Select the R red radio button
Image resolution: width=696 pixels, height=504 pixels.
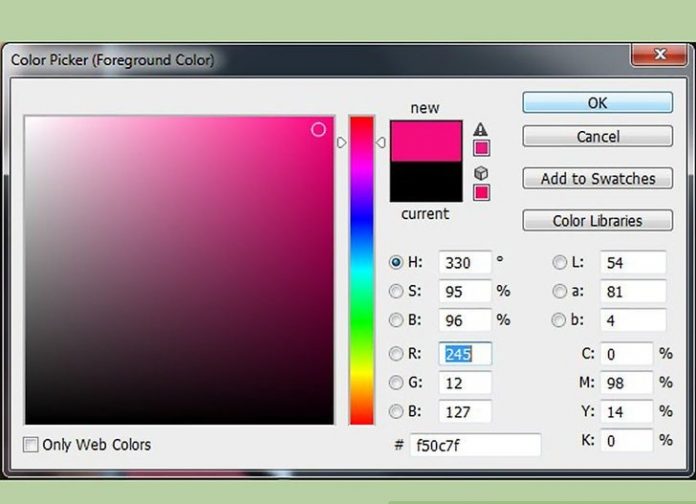point(396,353)
